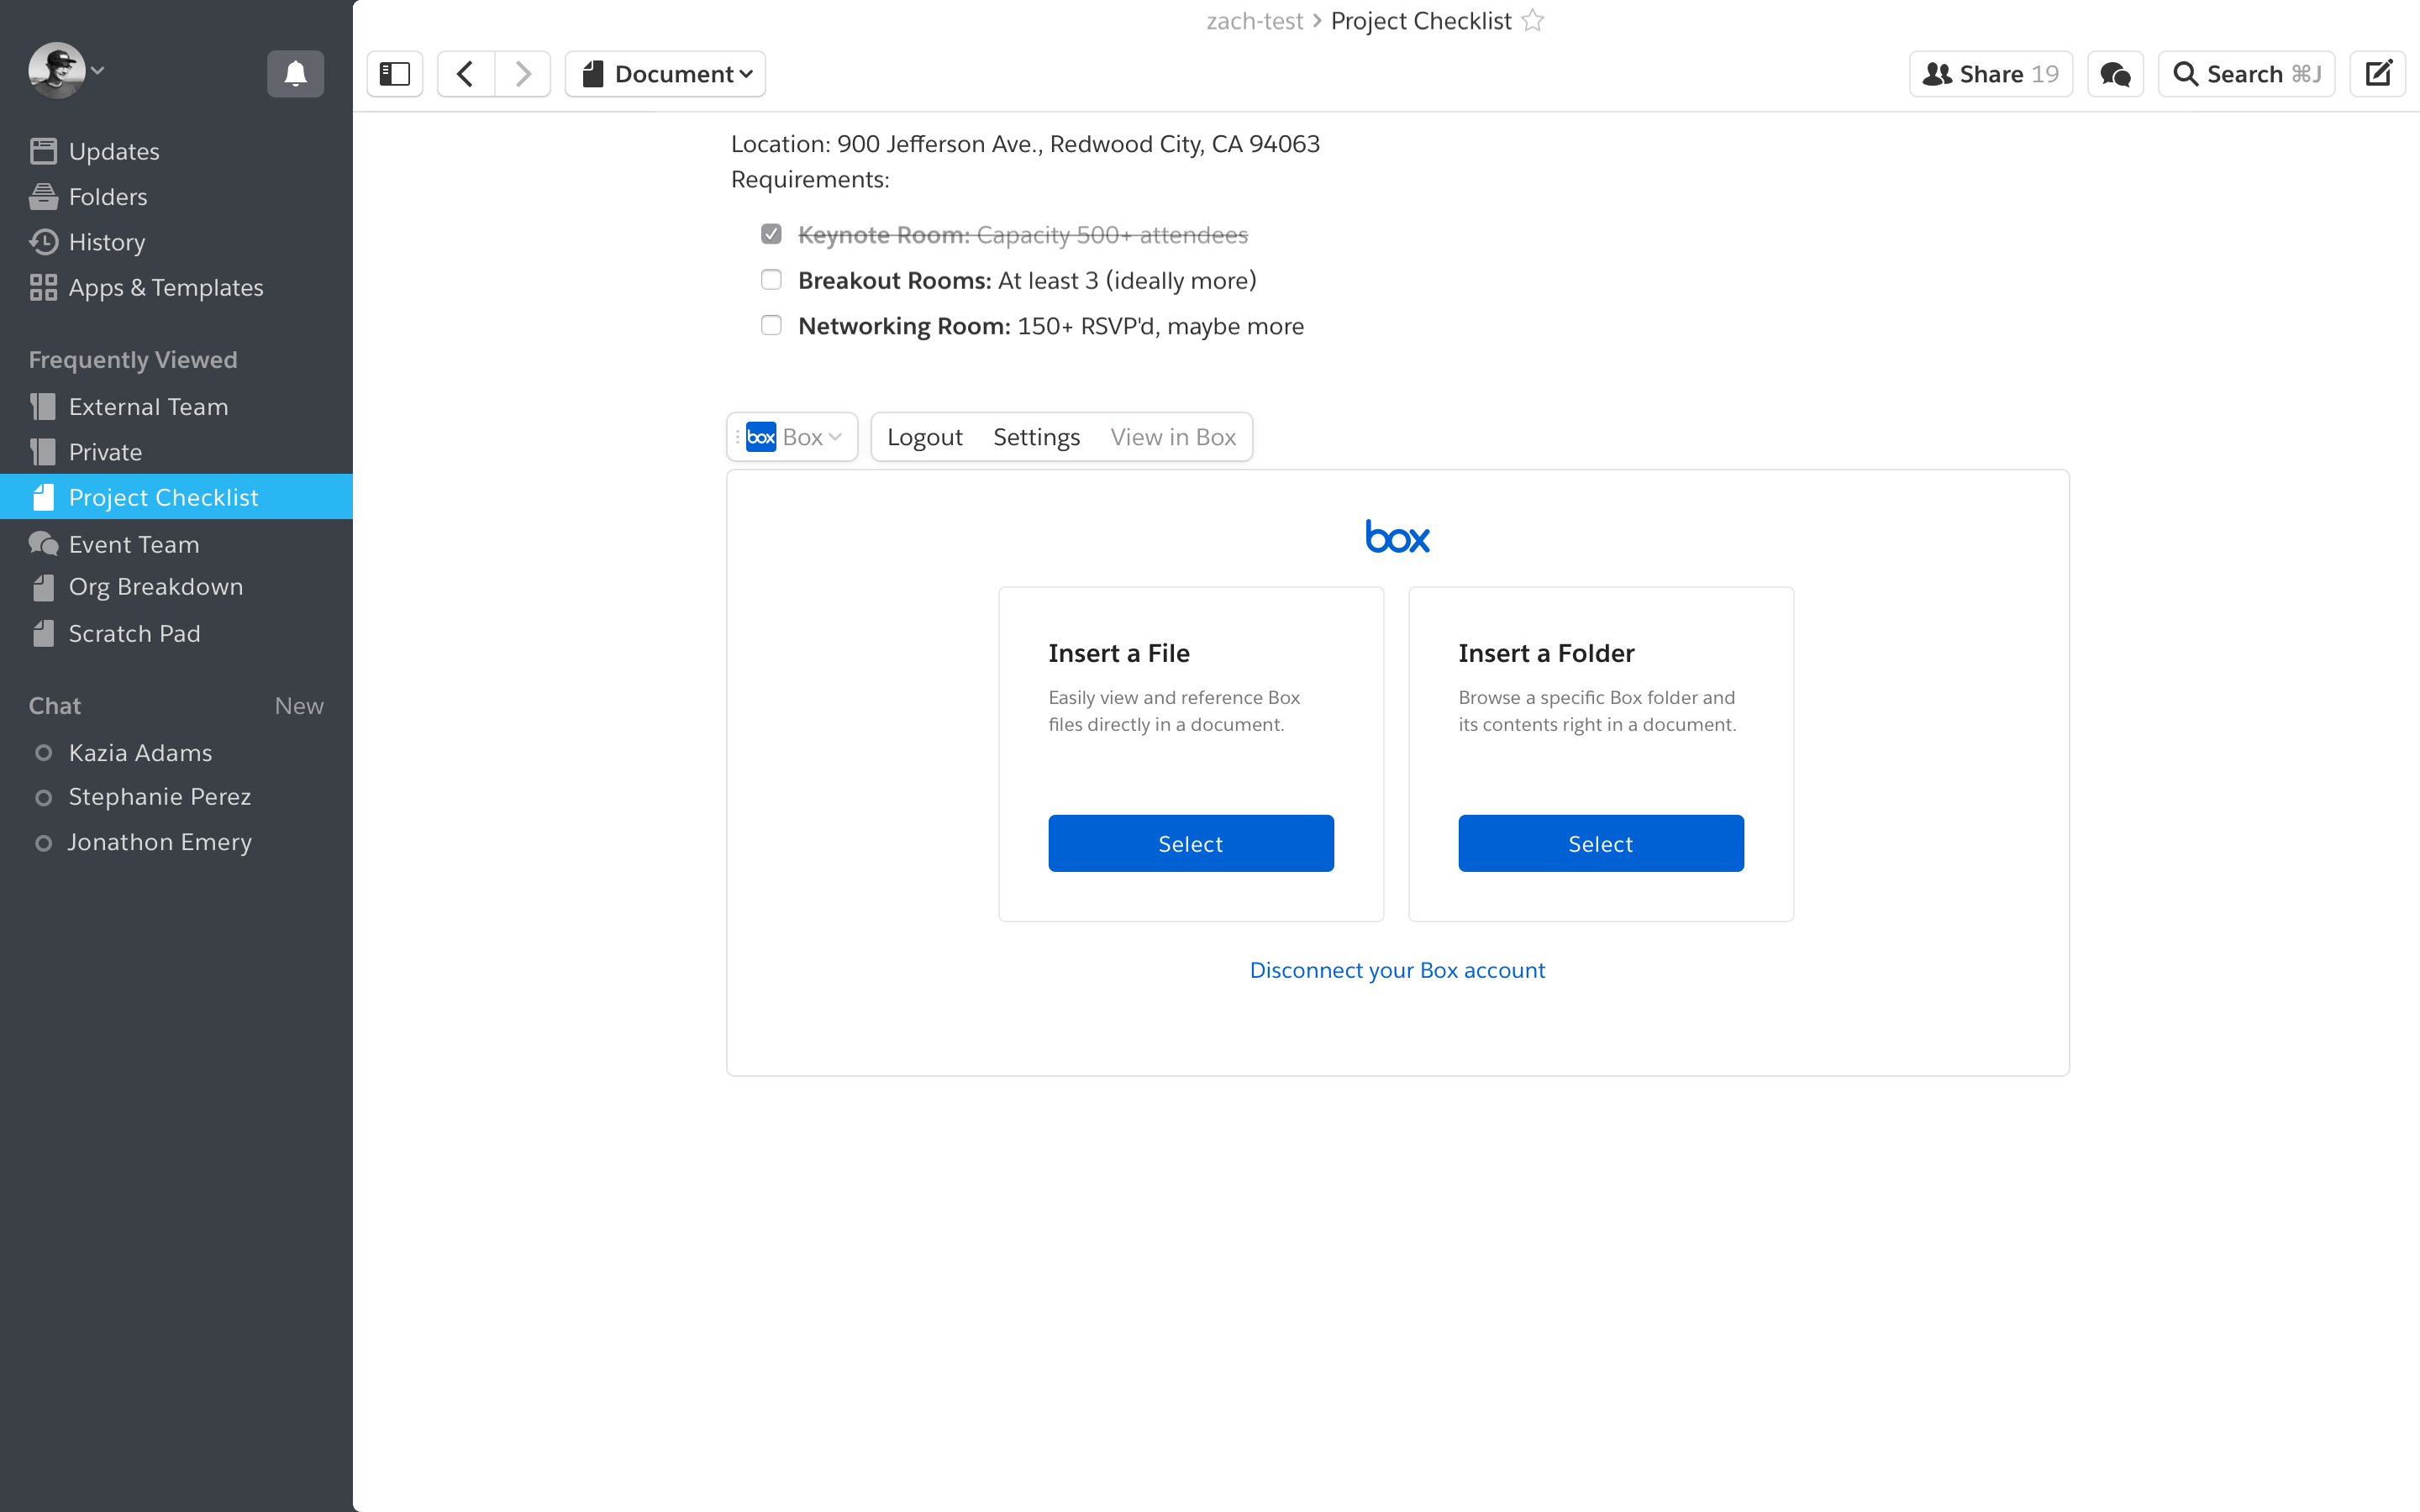Open the Scratch Pad document
Viewport: 2420px width, 1512px height.
point(134,634)
